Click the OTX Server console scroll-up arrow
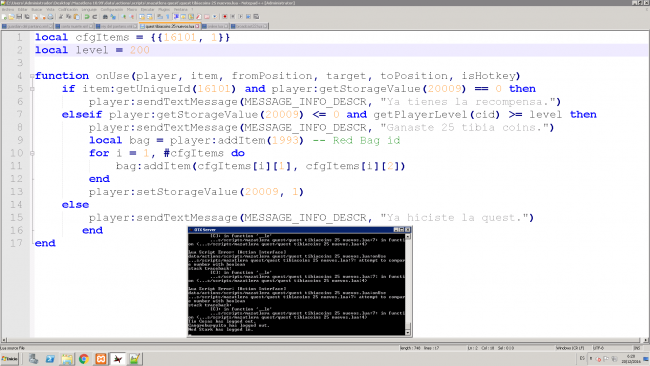This screenshot has width=650, height=366. tap(408, 236)
